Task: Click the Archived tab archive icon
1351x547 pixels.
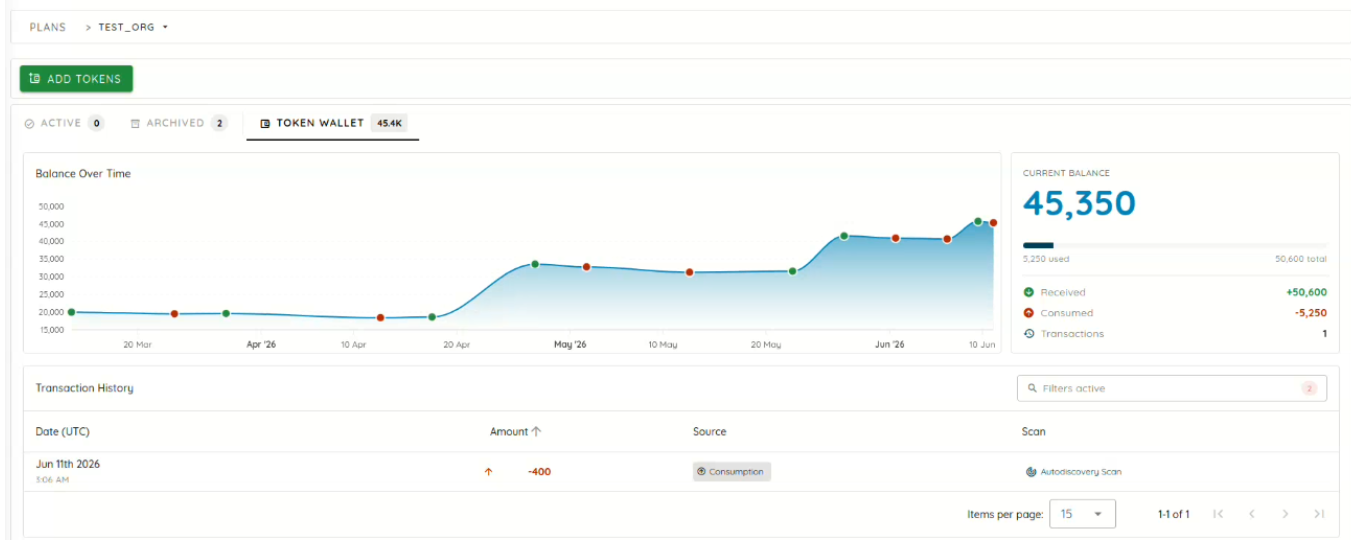Action: click(x=135, y=124)
